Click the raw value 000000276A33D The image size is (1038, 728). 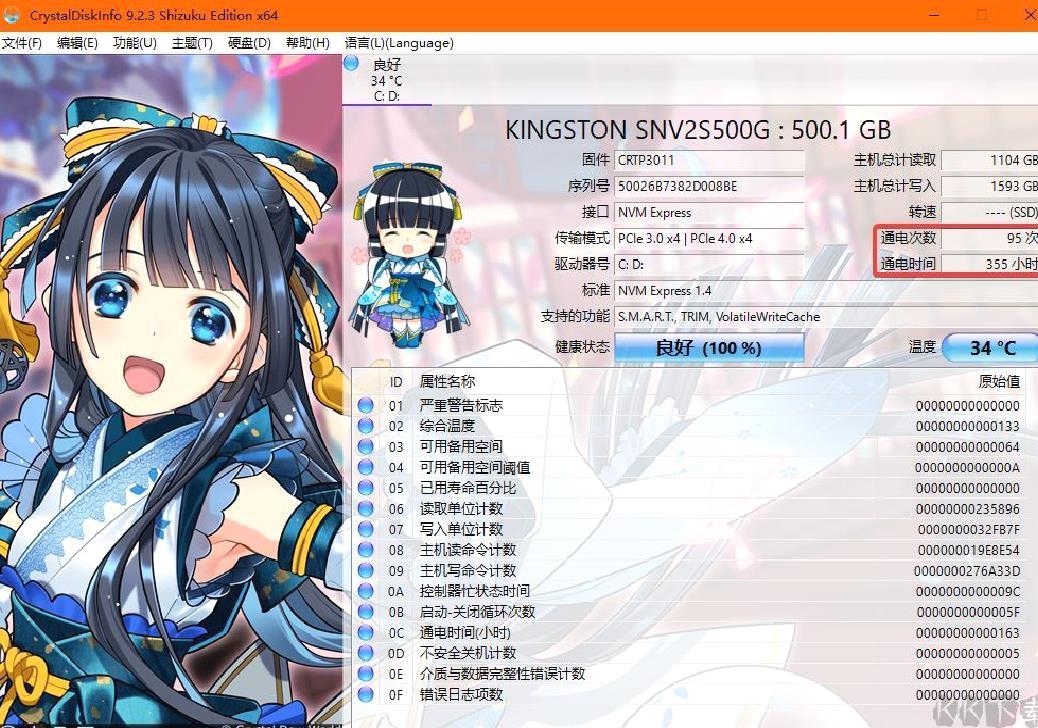967,570
